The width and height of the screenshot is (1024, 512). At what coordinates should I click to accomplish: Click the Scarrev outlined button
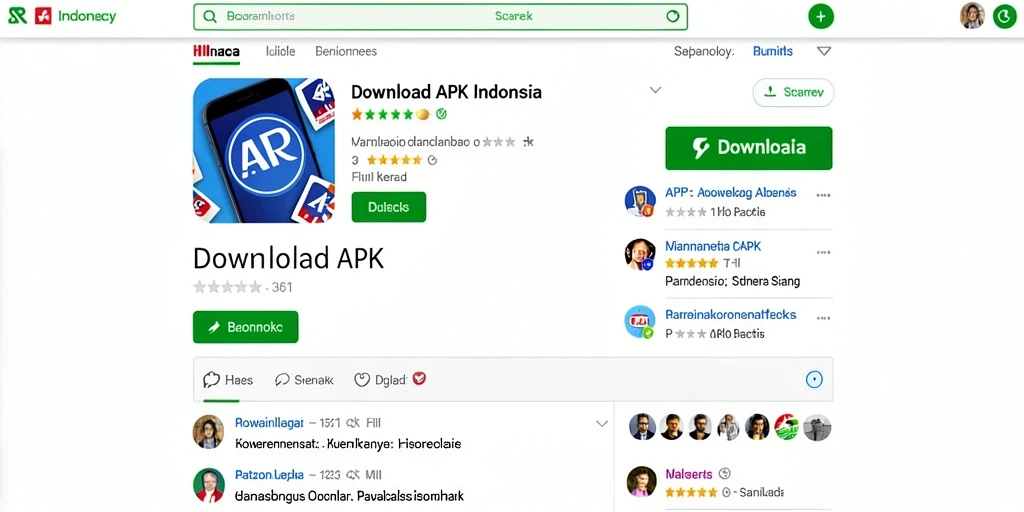point(793,93)
